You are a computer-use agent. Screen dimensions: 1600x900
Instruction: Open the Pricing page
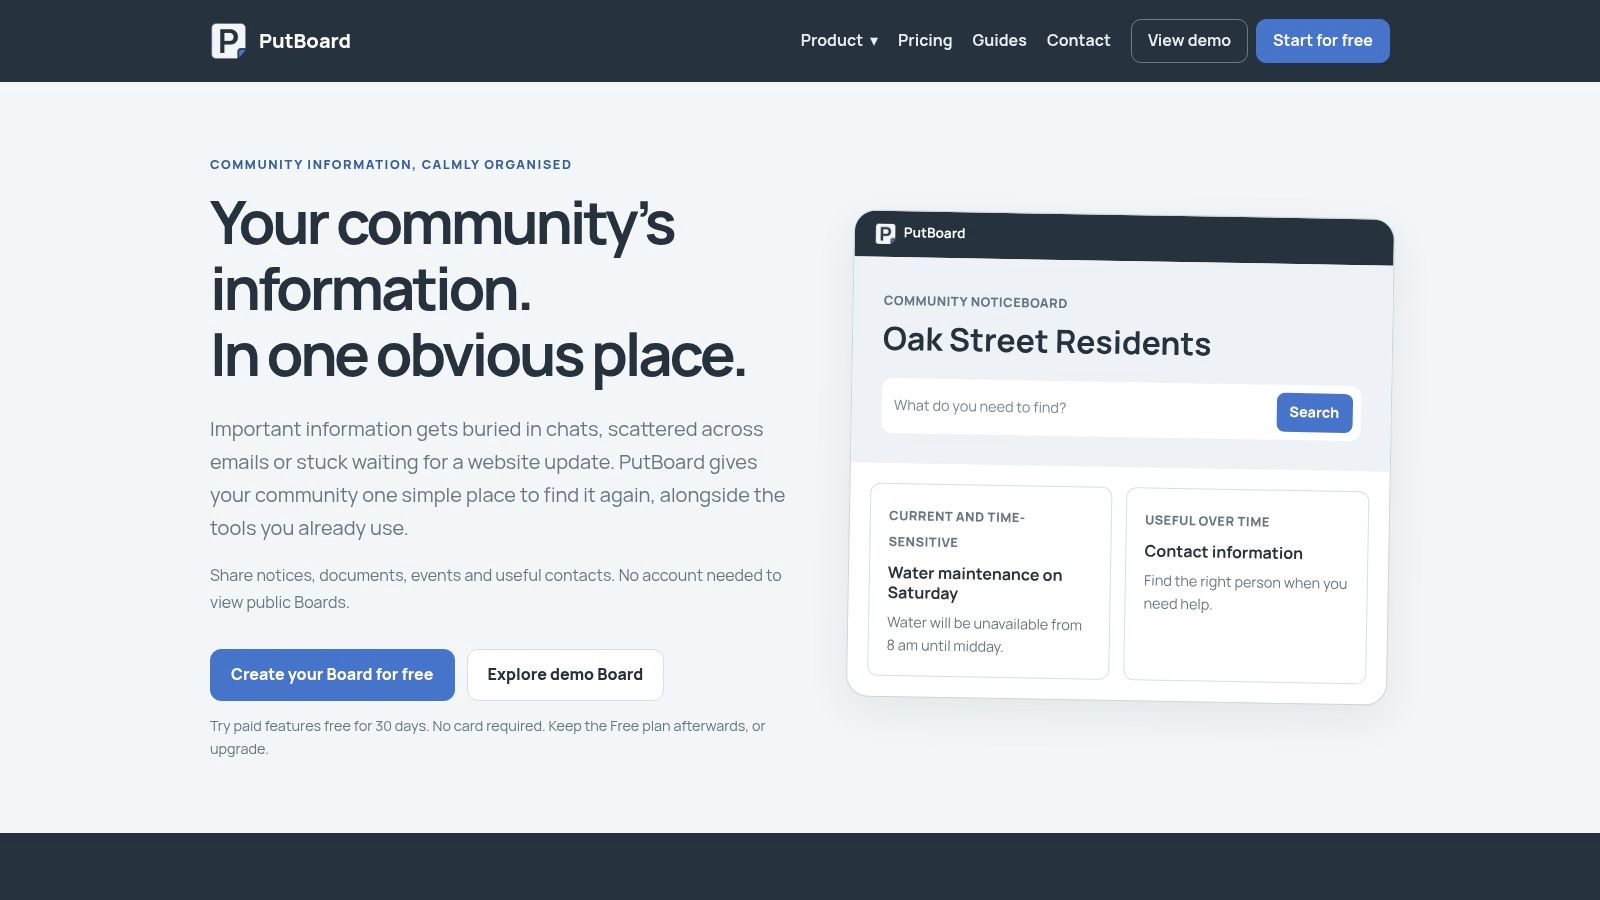point(925,41)
